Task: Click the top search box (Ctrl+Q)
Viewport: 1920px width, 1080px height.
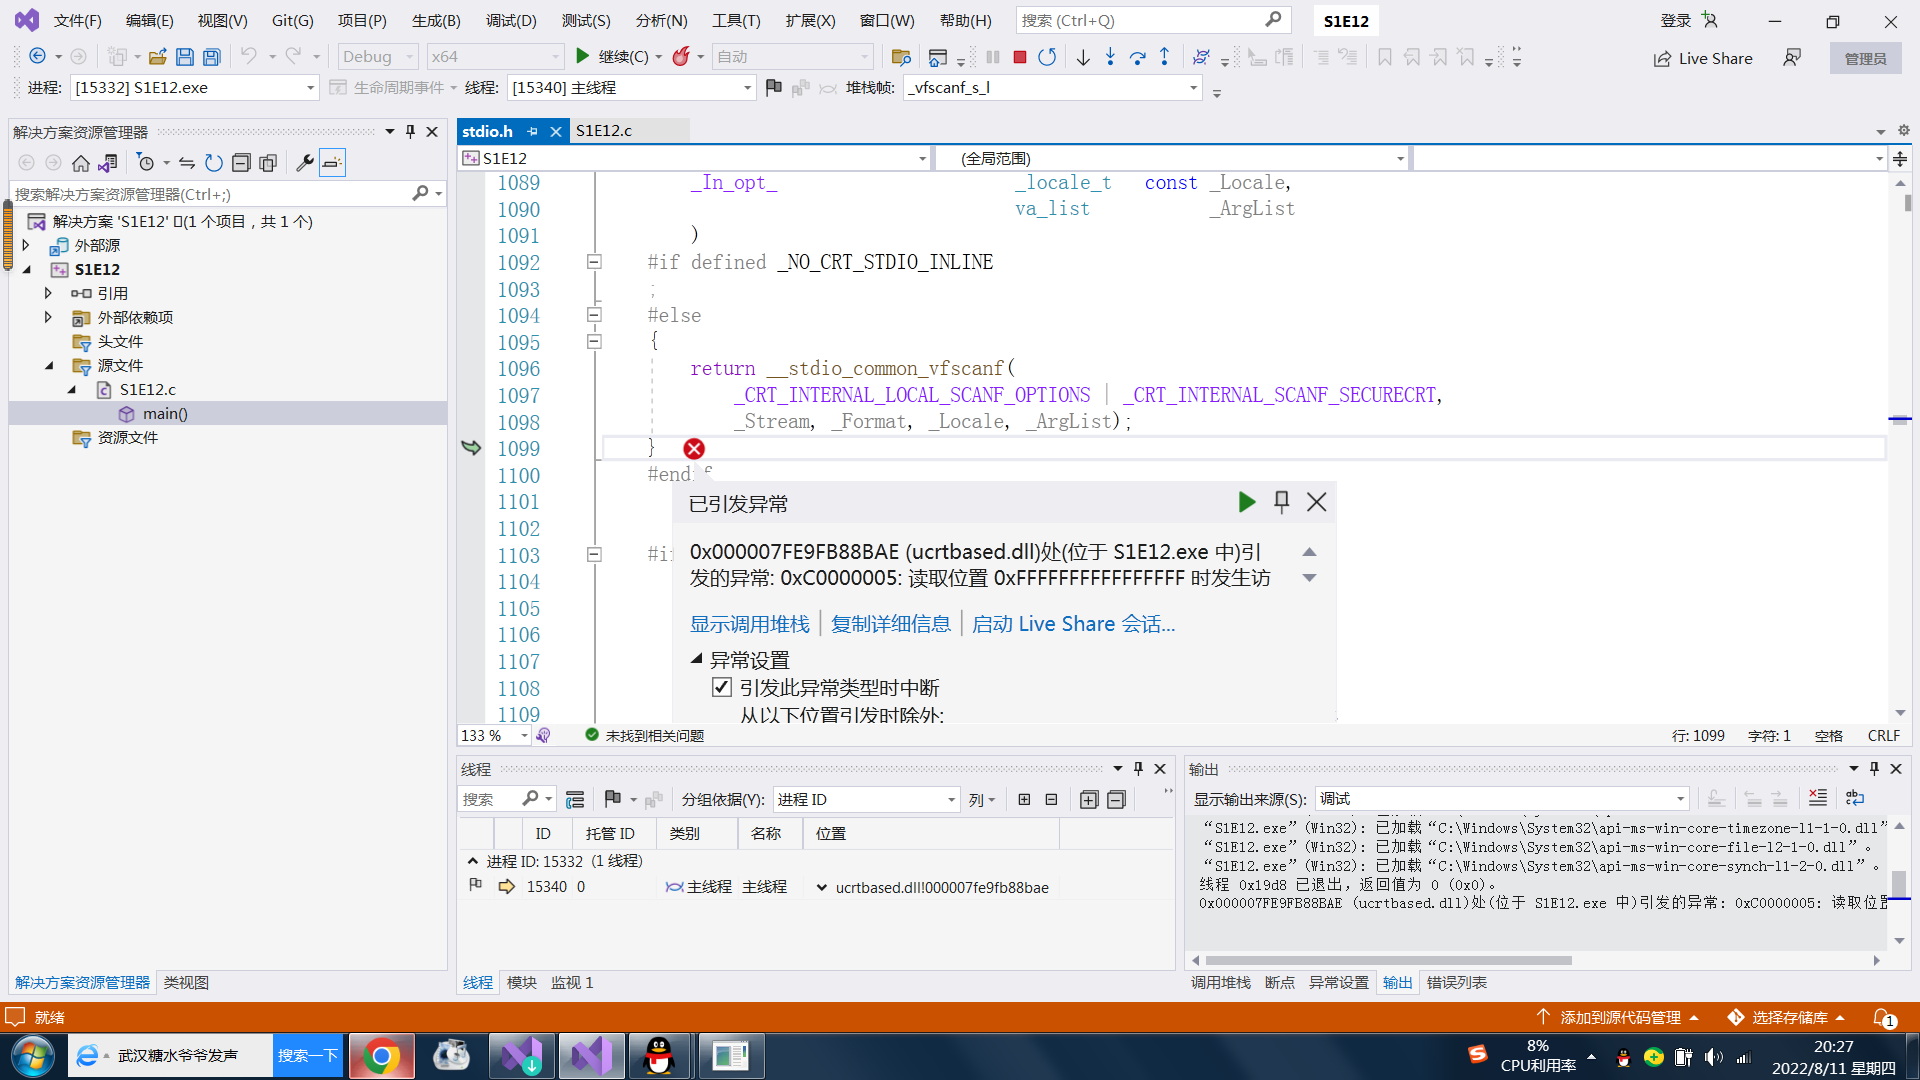Action: tap(1152, 20)
